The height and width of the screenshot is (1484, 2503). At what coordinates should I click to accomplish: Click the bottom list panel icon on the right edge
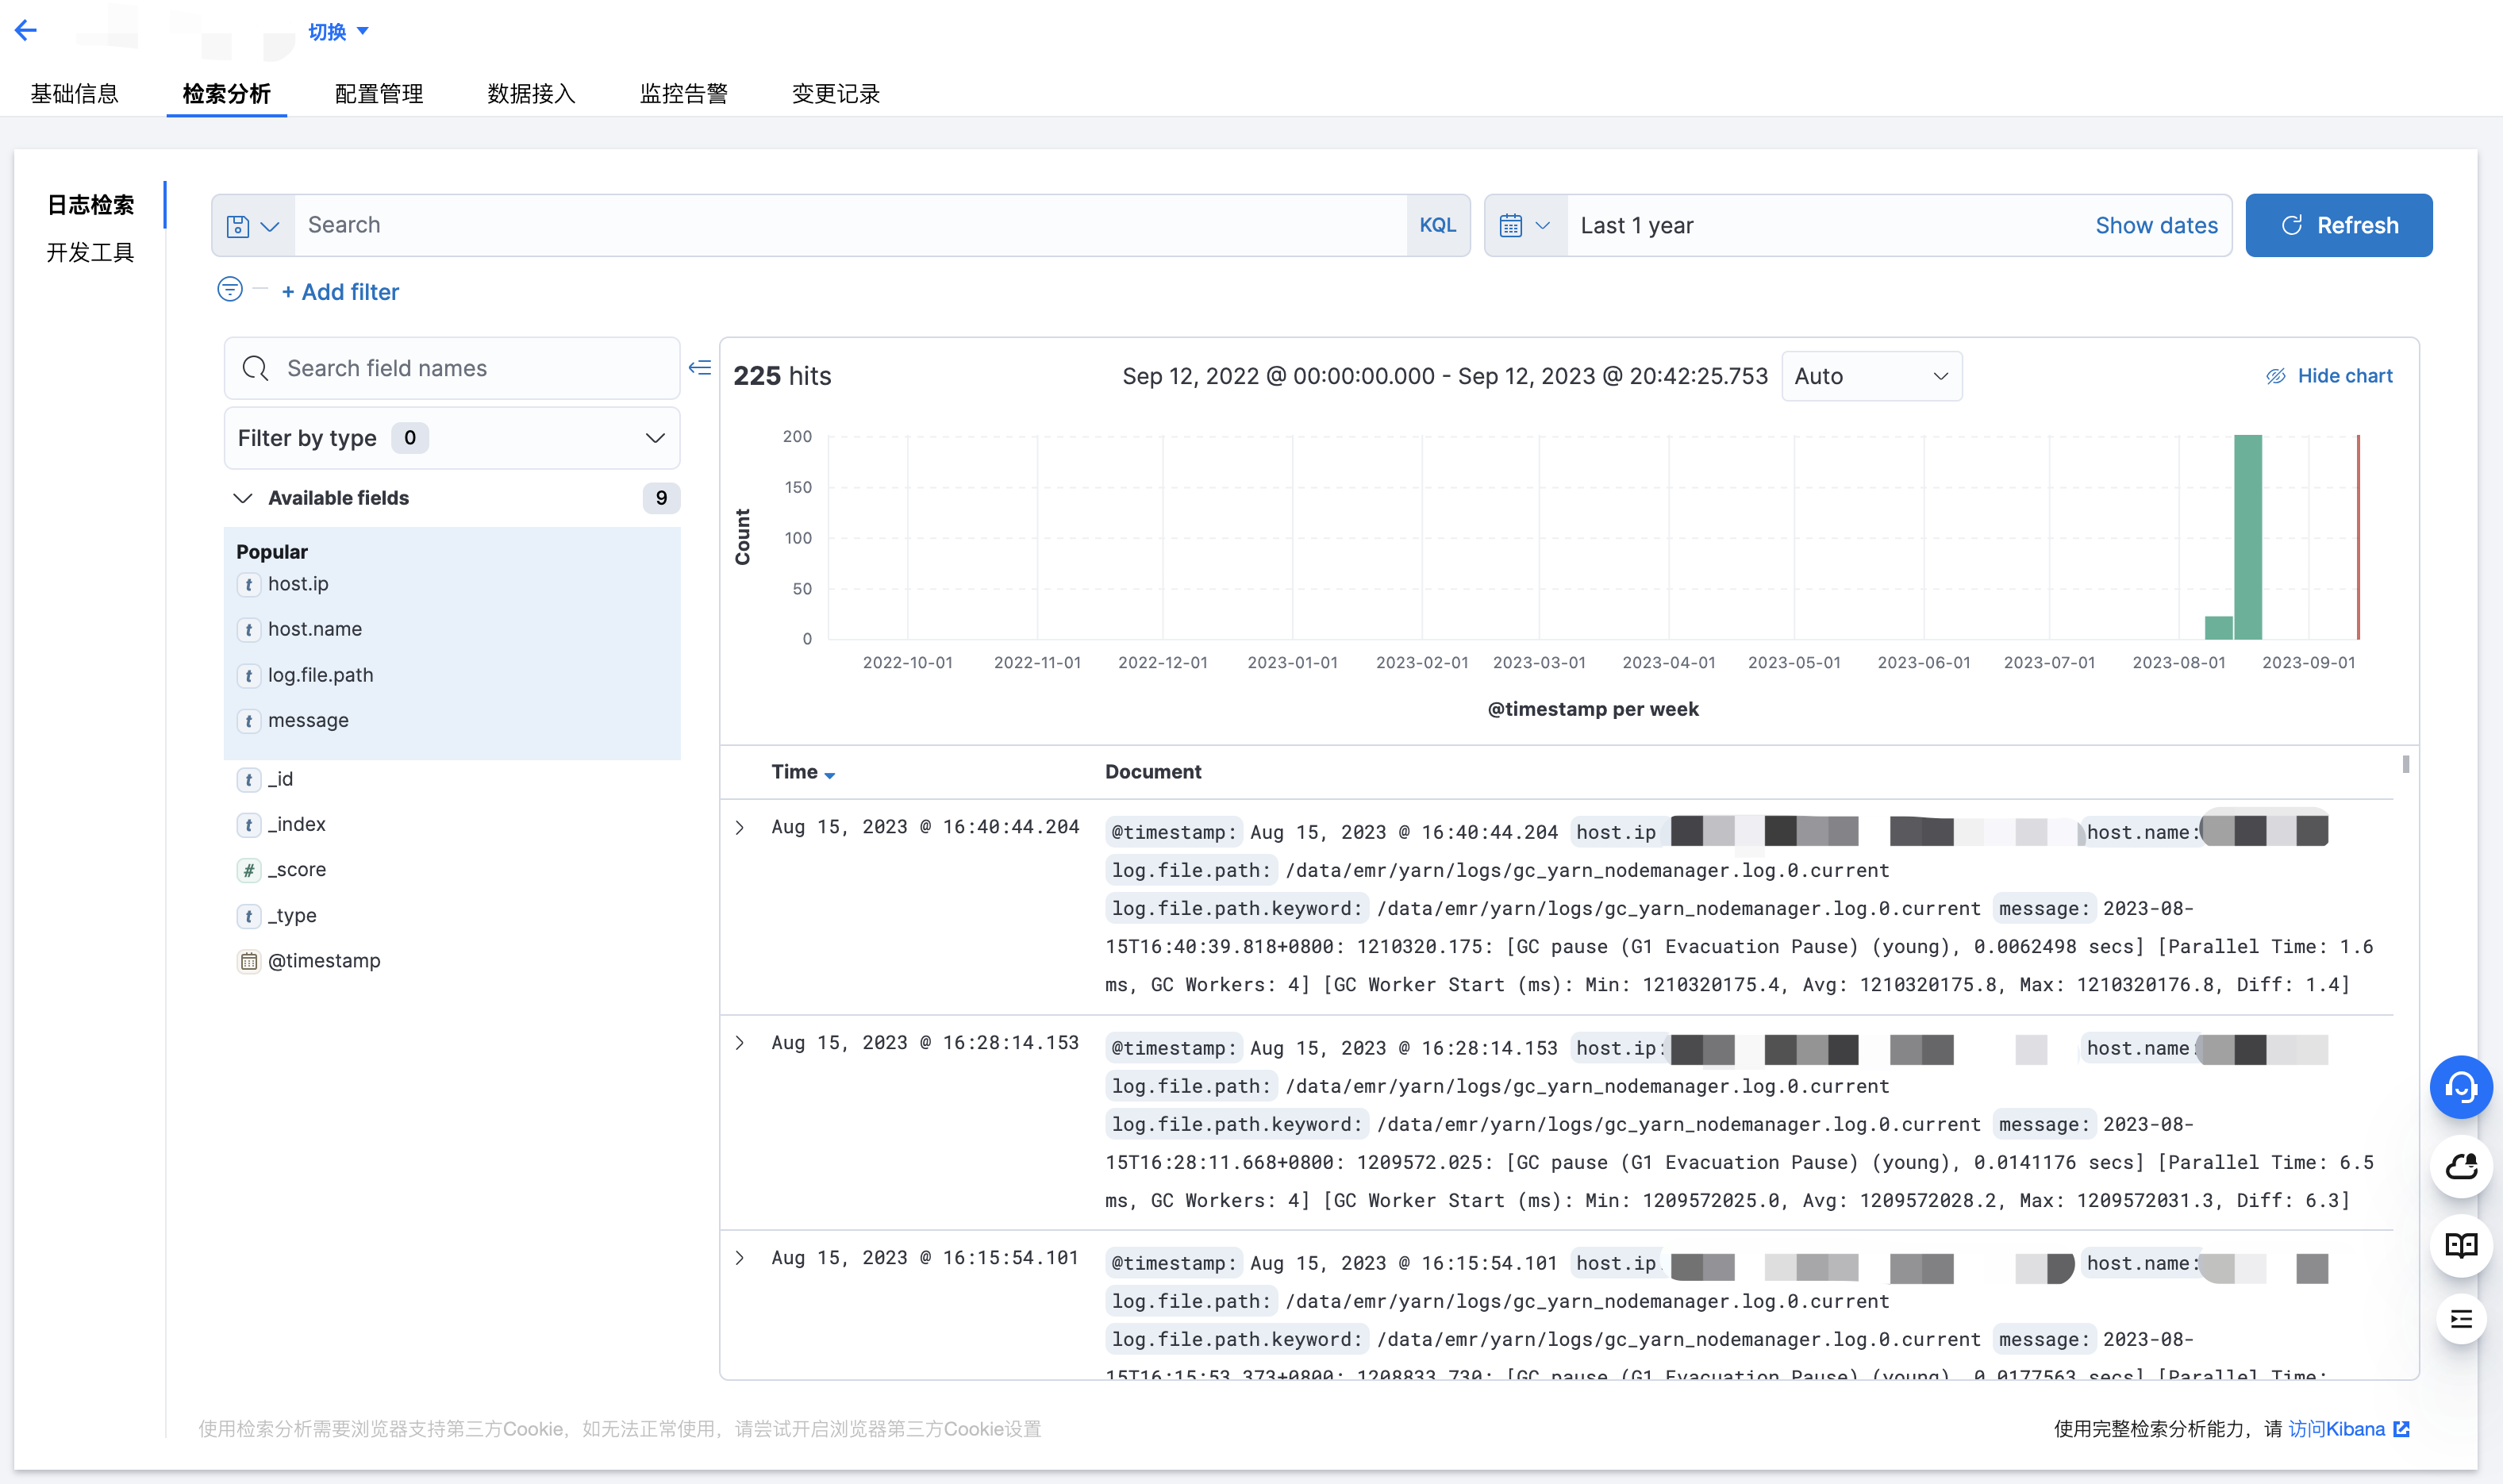click(2462, 1319)
